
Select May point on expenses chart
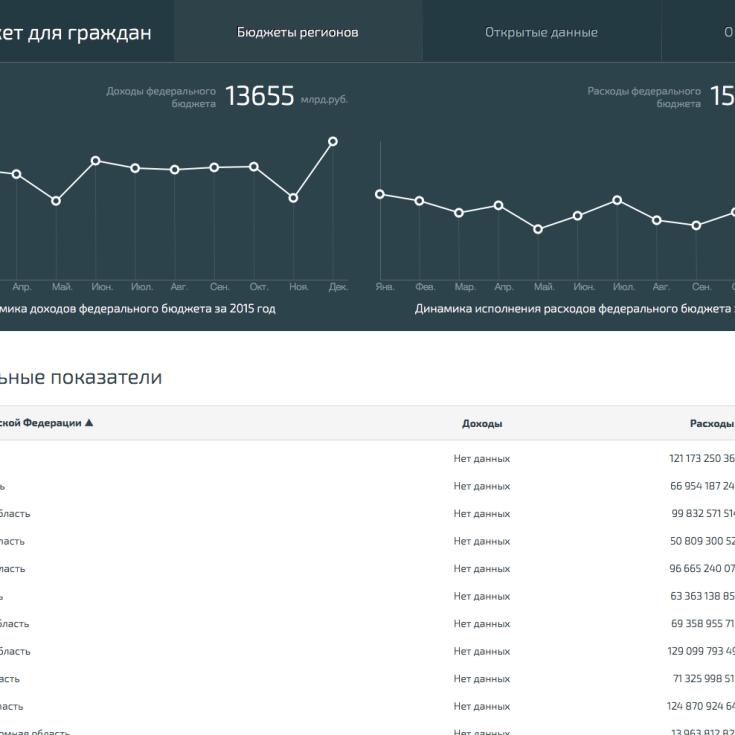click(538, 229)
